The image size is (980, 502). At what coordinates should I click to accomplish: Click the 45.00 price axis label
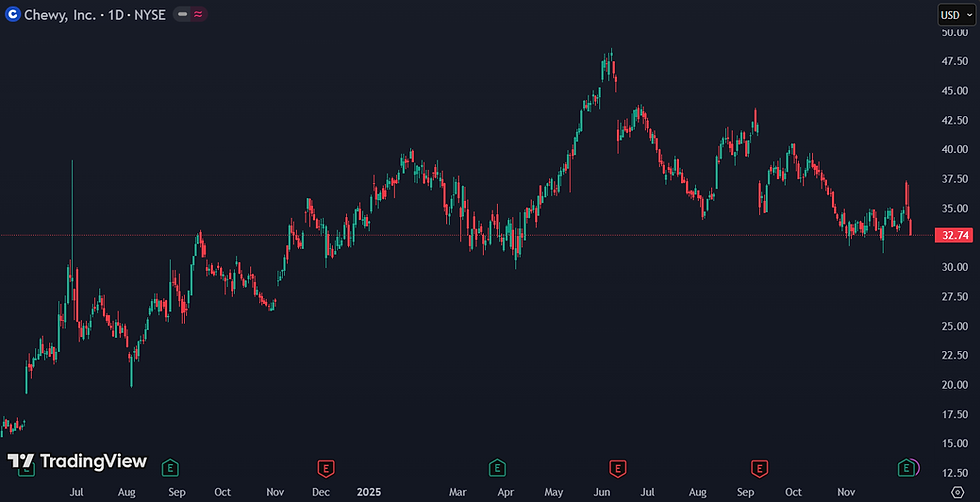[x=955, y=91]
